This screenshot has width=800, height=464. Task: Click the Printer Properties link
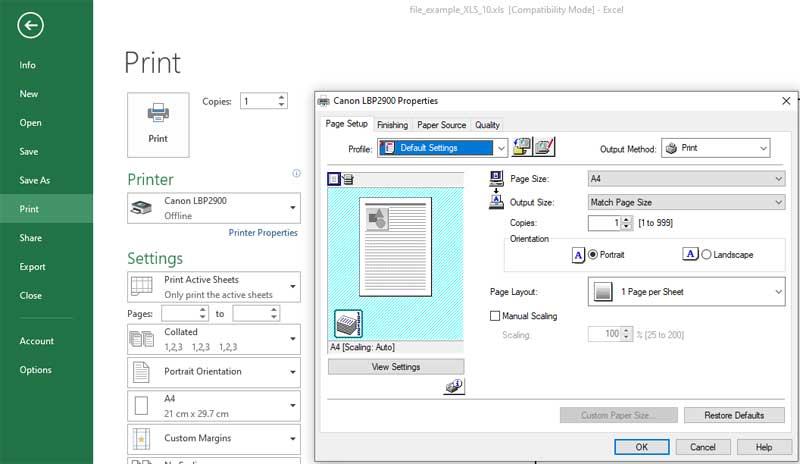click(x=263, y=233)
